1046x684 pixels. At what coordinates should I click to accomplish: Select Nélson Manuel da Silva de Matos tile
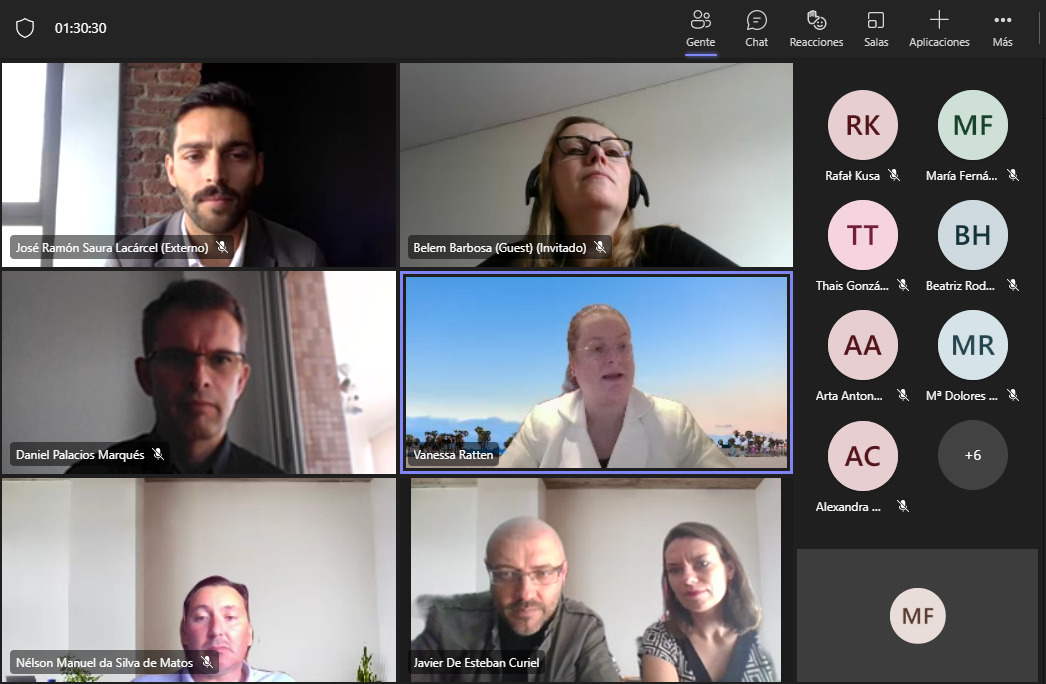point(199,580)
